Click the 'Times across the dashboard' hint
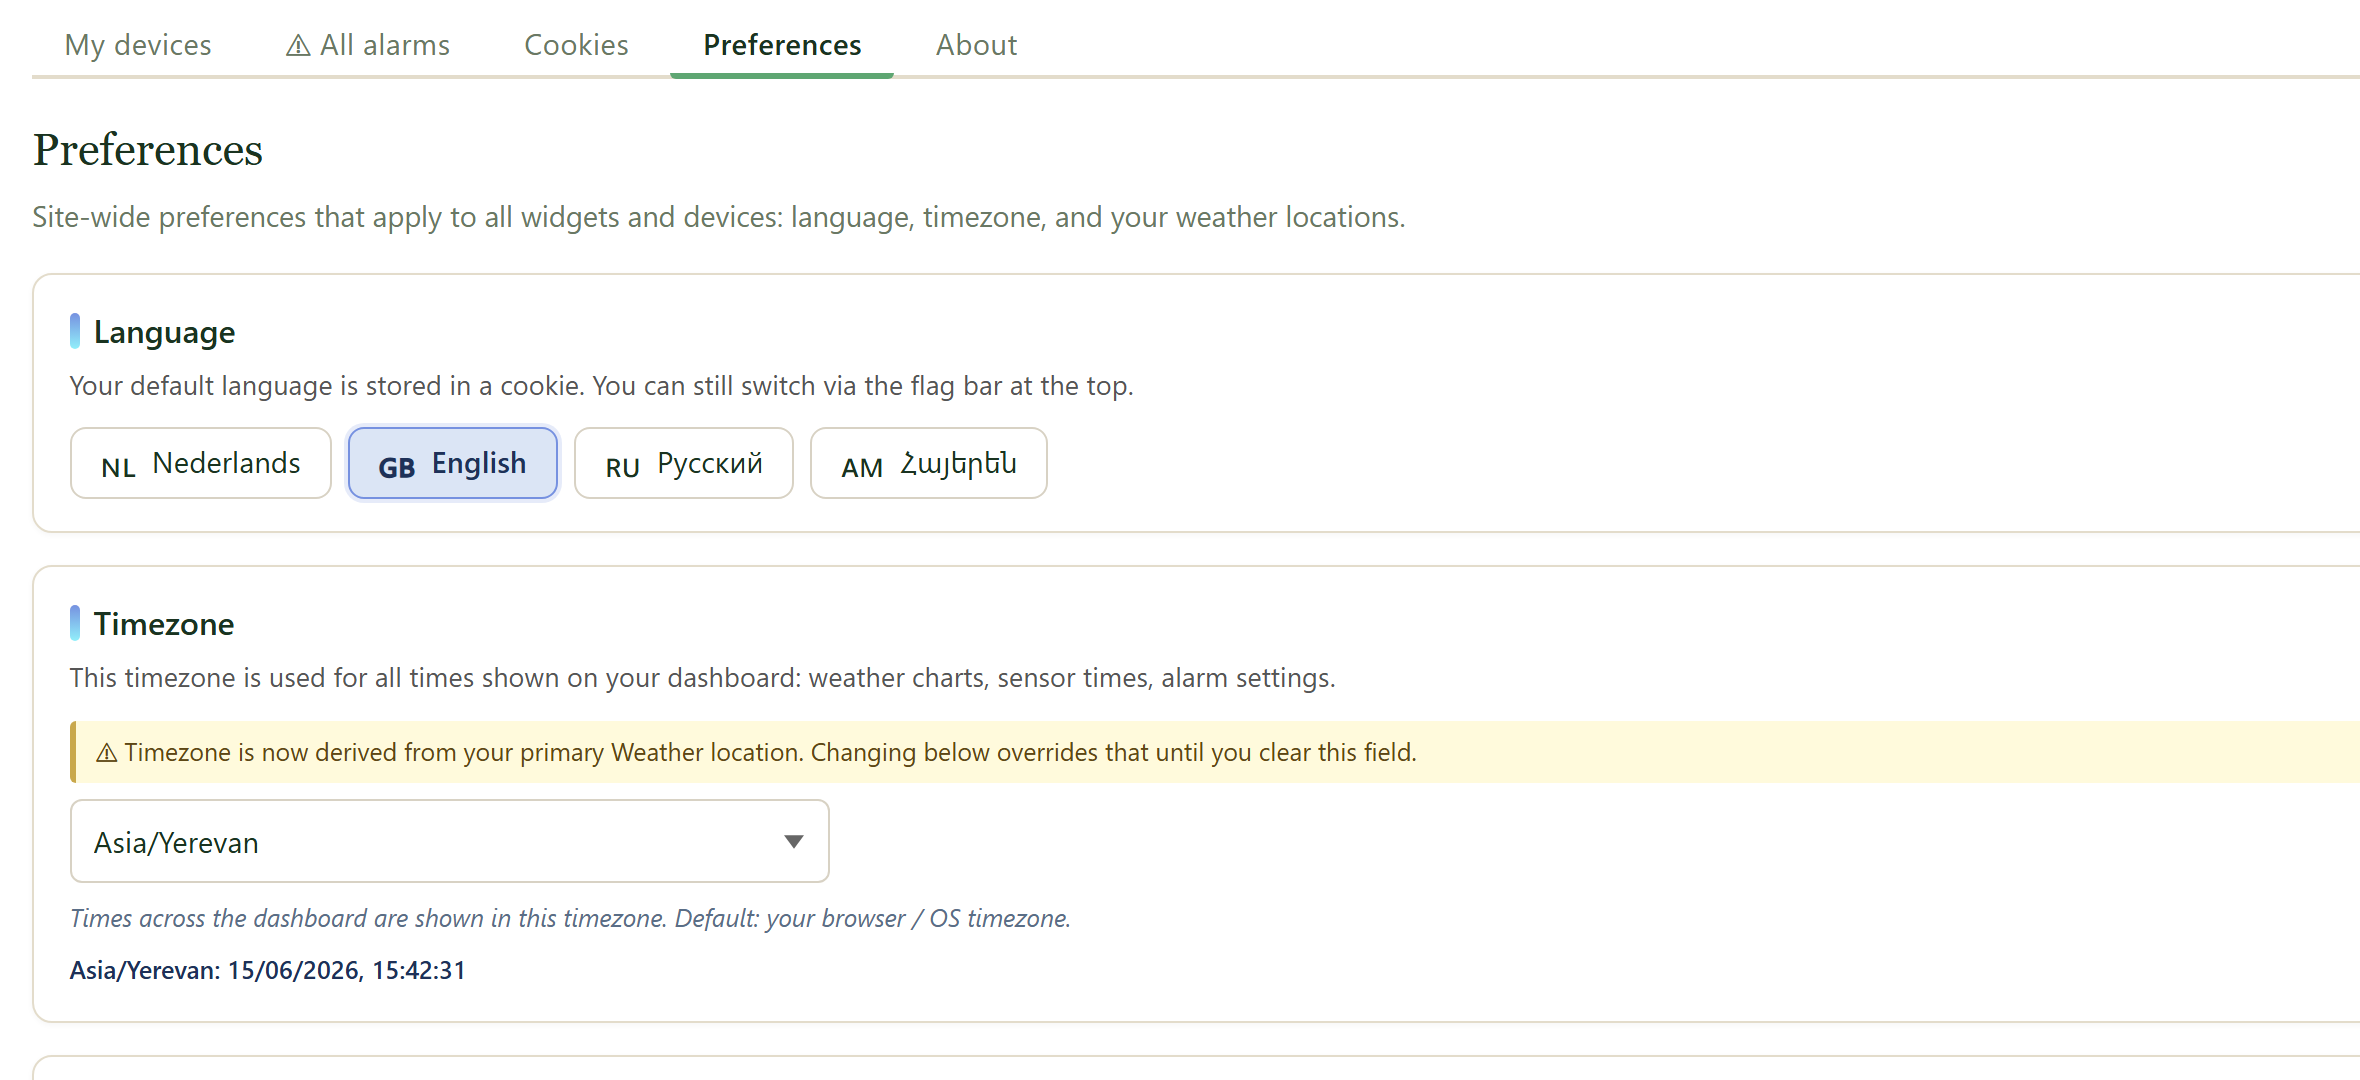This screenshot has width=2360, height=1080. pos(570,918)
